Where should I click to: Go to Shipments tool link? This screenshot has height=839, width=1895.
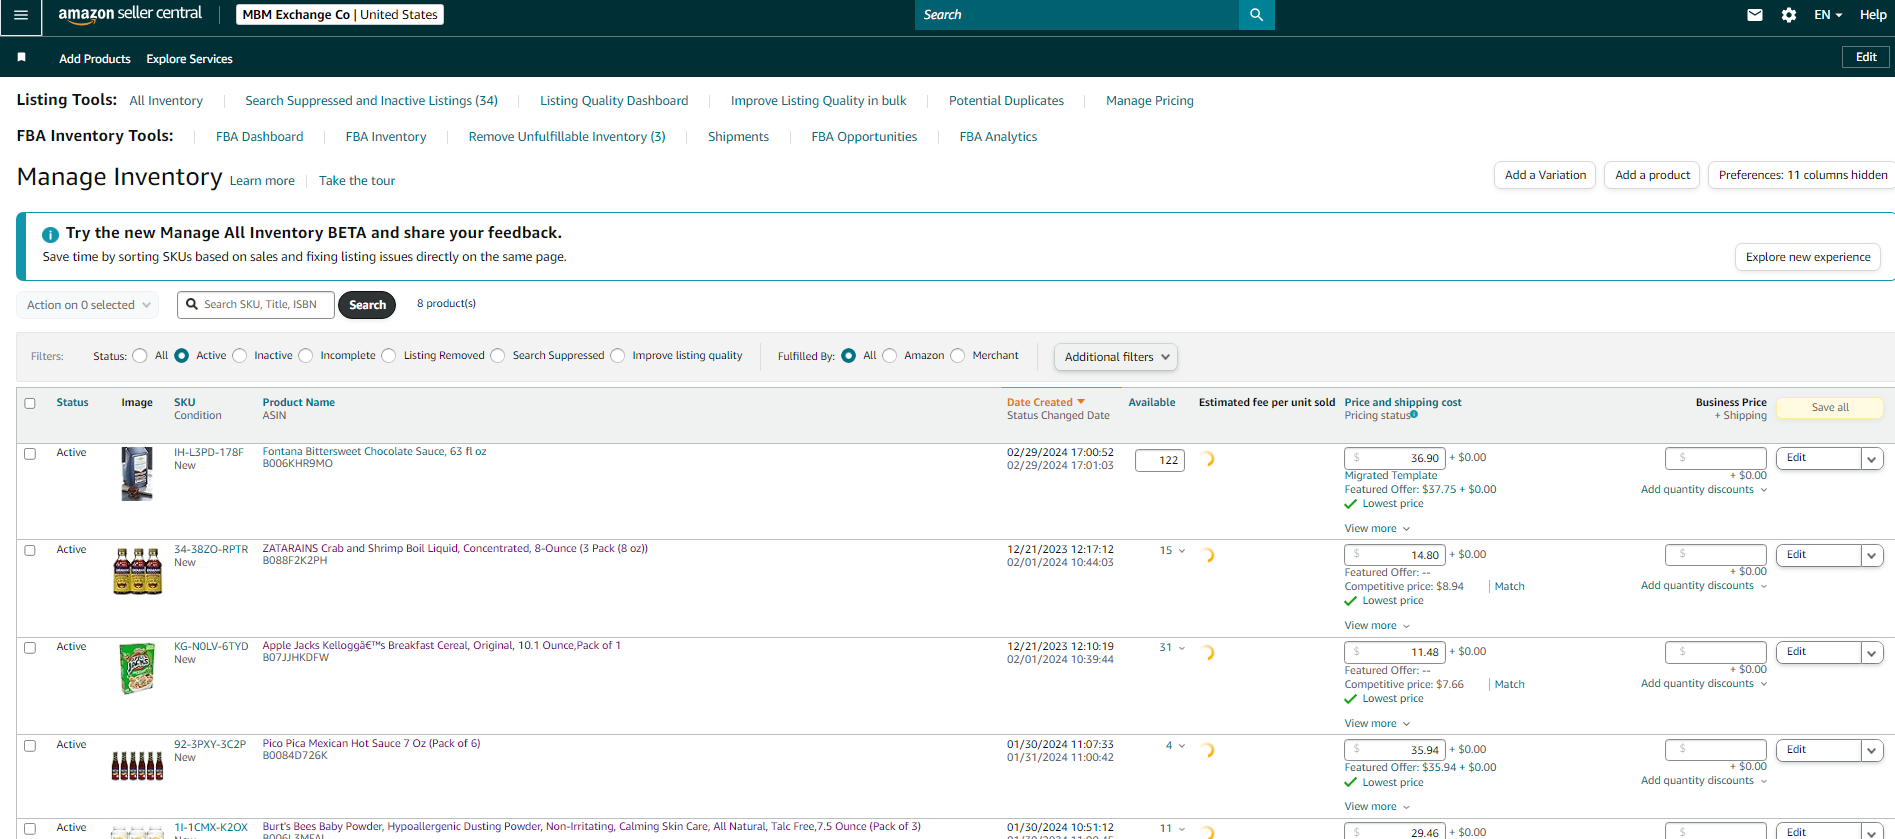(x=738, y=137)
